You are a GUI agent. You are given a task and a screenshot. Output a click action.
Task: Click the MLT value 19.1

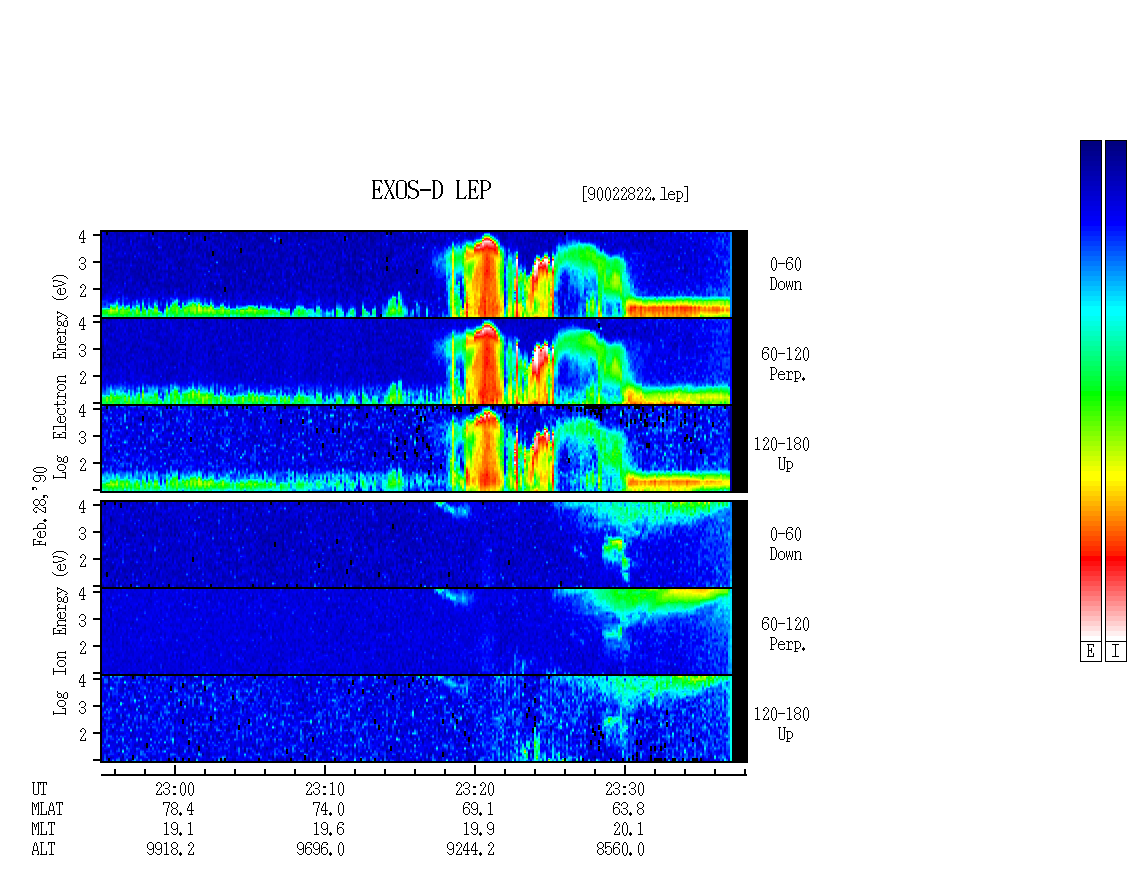(x=178, y=830)
